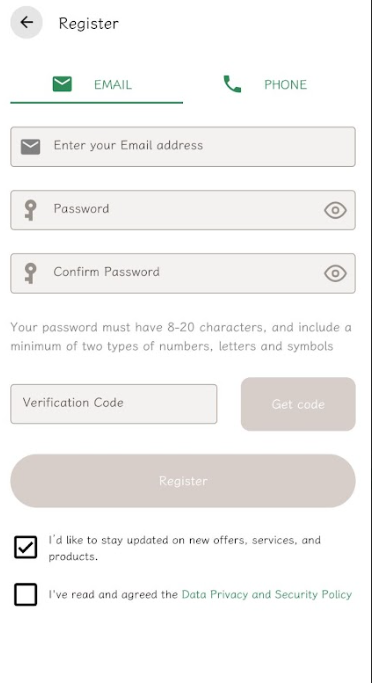Focus the Verification Code field

tap(114, 404)
